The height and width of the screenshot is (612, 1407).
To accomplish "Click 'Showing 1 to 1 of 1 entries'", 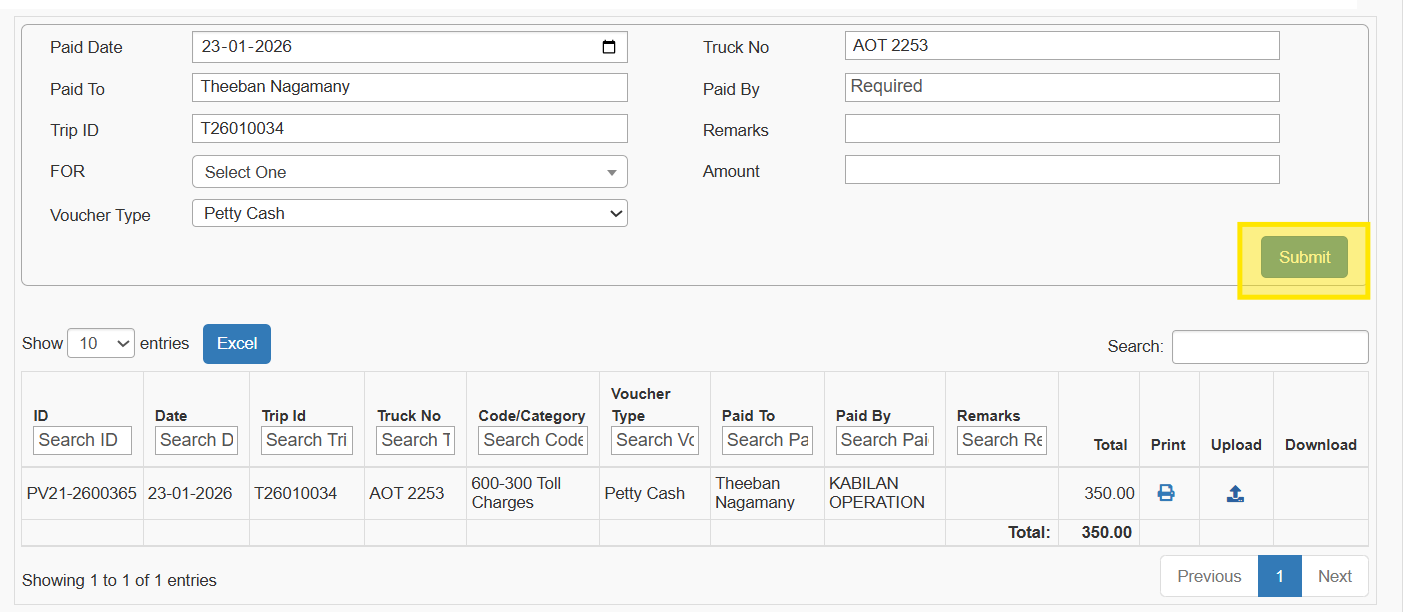I will pyautogui.click(x=119, y=580).
